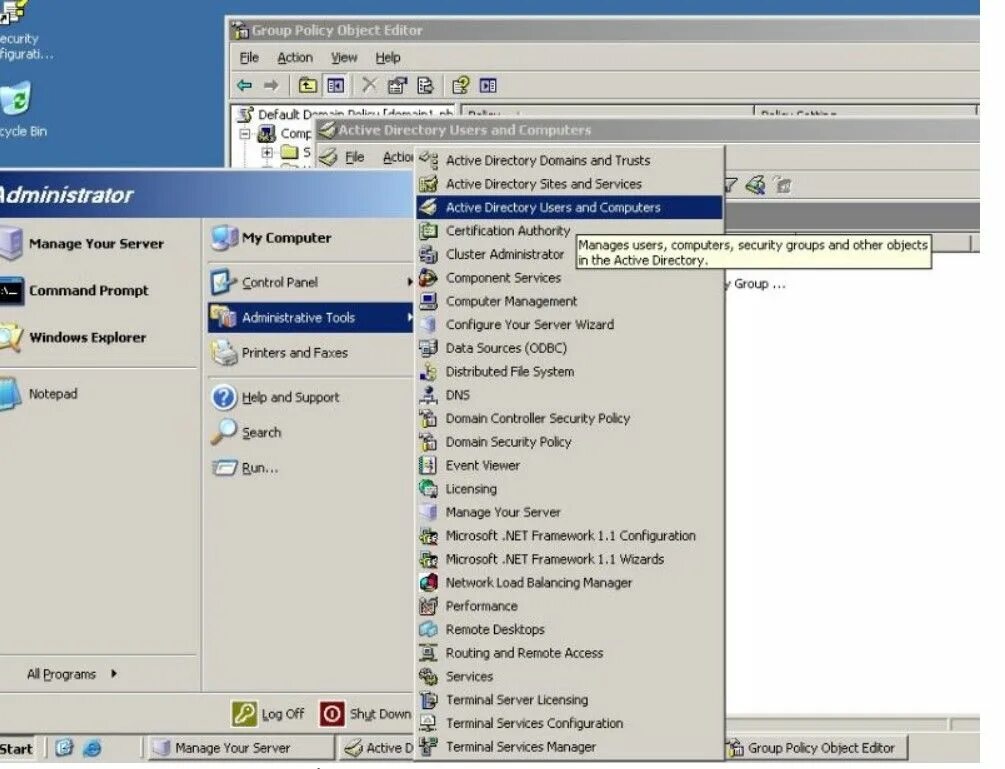
Task: Select Administrative Tools in Start menu
Action: point(310,317)
